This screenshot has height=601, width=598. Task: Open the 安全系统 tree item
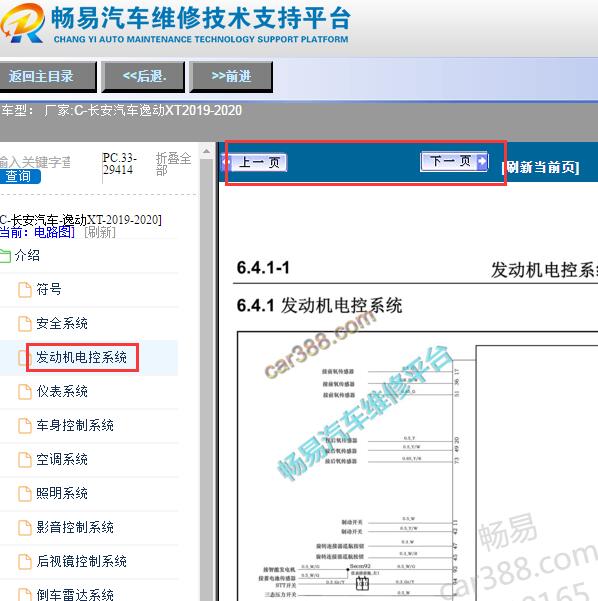point(62,323)
